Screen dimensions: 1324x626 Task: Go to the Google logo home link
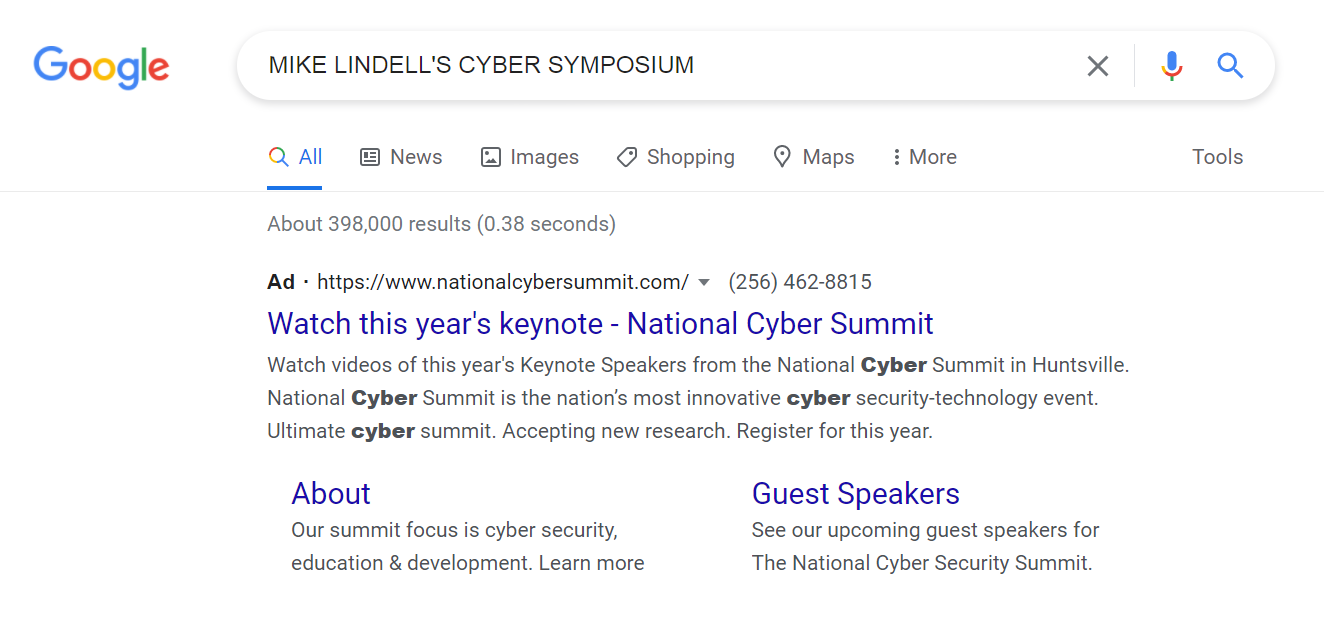pyautogui.click(x=101, y=67)
